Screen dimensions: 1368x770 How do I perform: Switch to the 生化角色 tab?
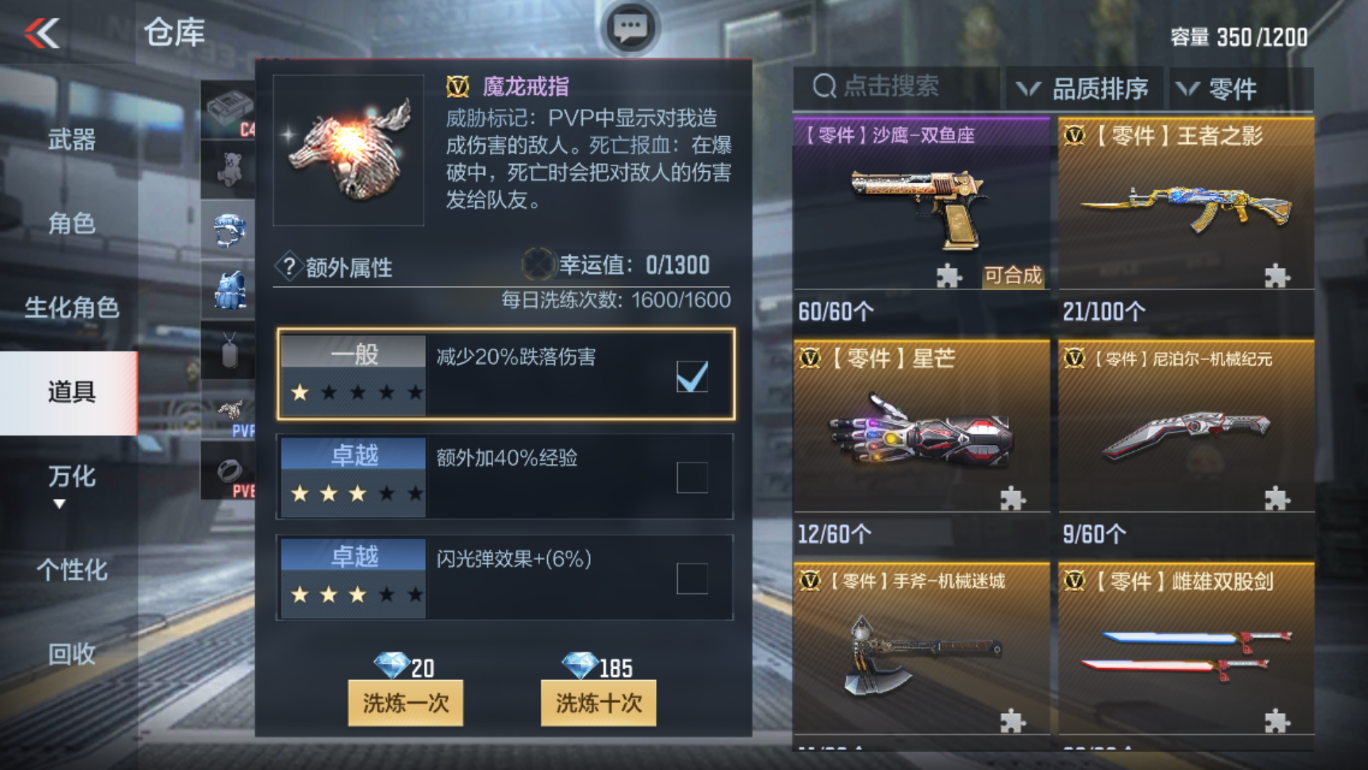[70, 308]
